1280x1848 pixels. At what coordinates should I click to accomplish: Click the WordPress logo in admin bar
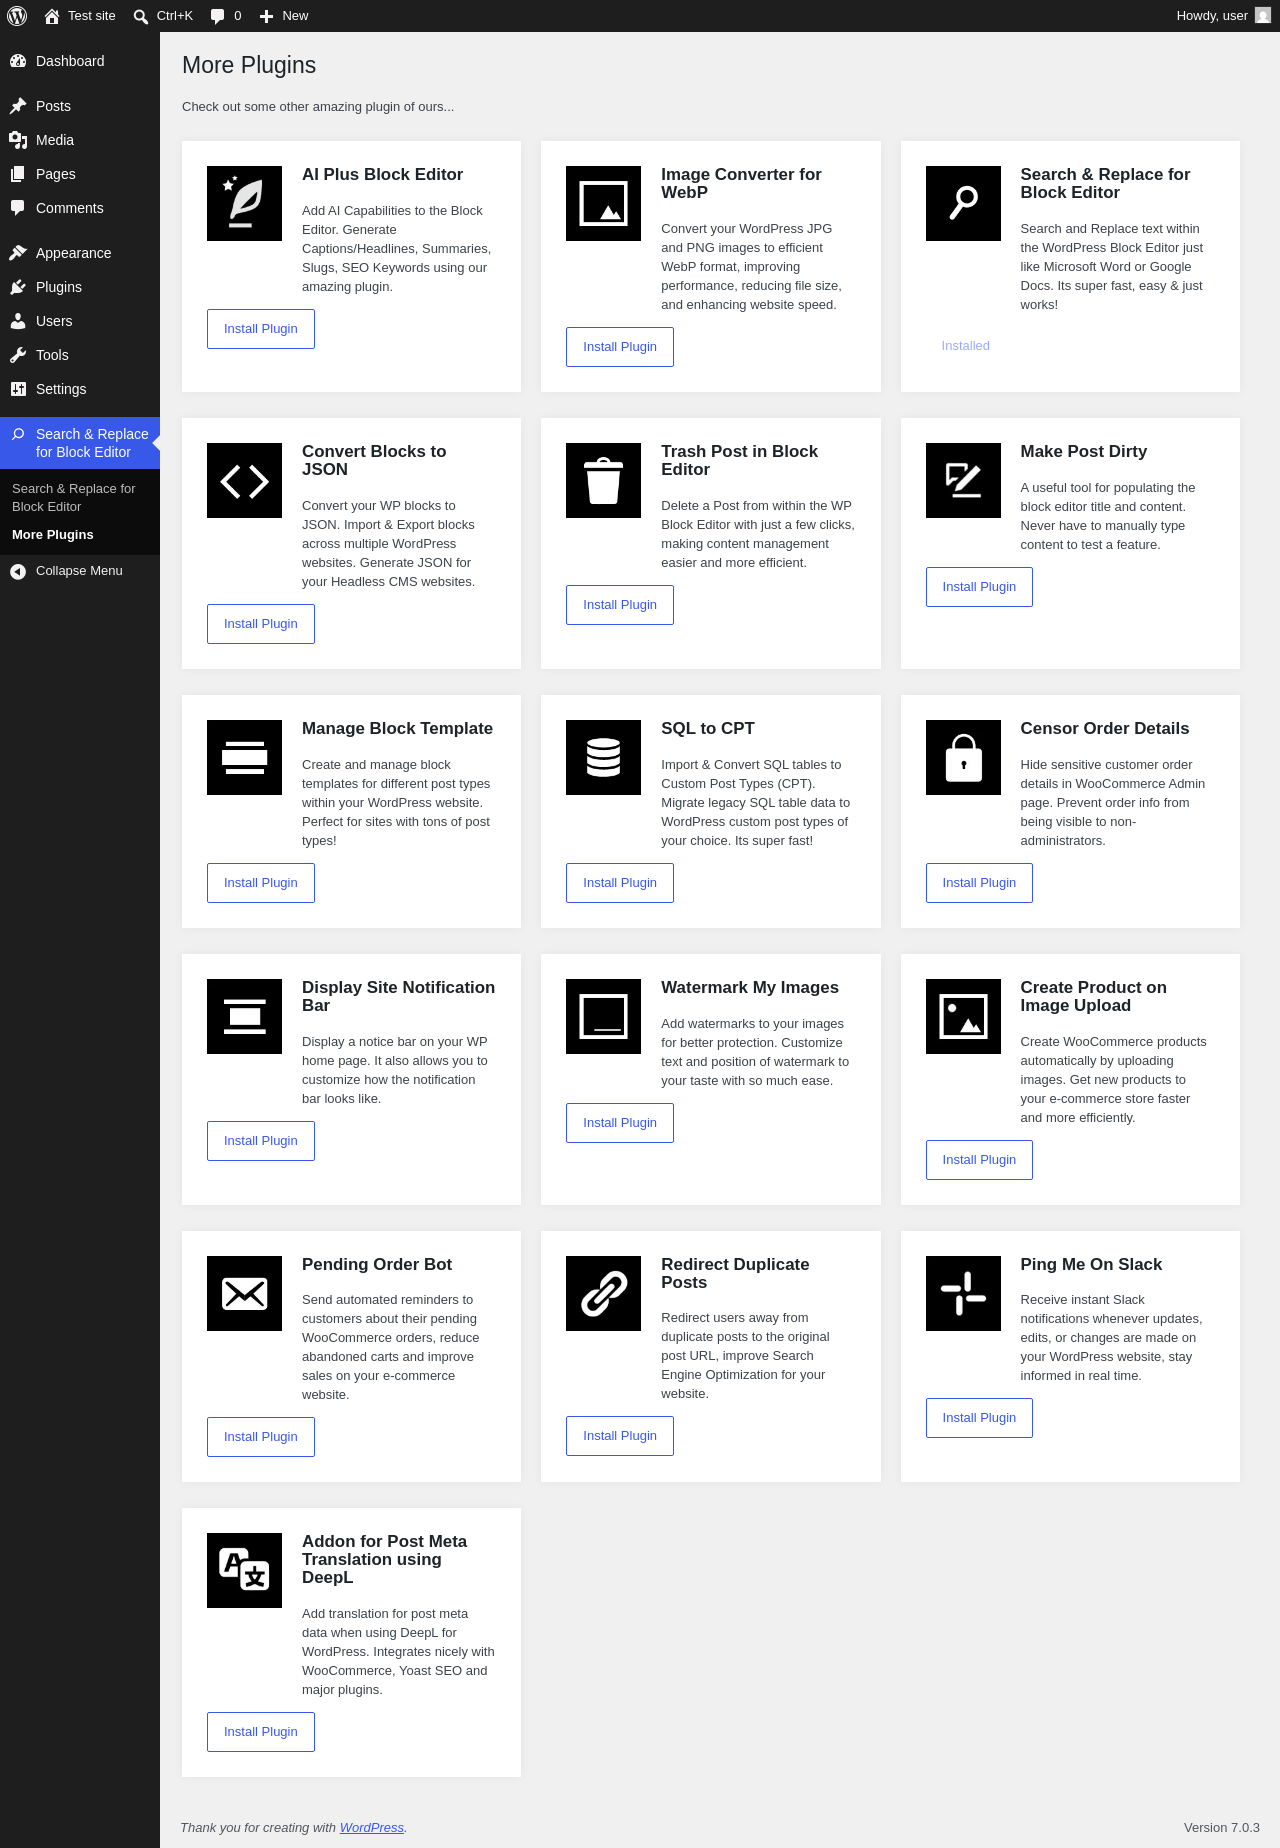pyautogui.click(x=17, y=16)
